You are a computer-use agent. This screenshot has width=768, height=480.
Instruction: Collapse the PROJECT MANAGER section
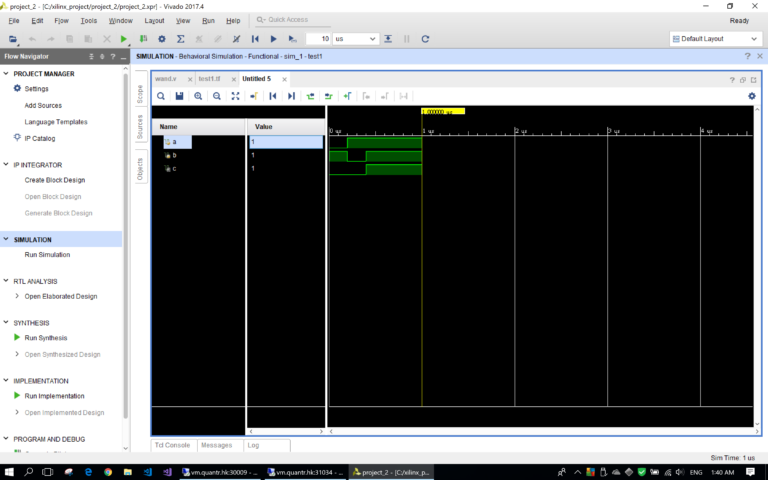(x=6, y=73)
